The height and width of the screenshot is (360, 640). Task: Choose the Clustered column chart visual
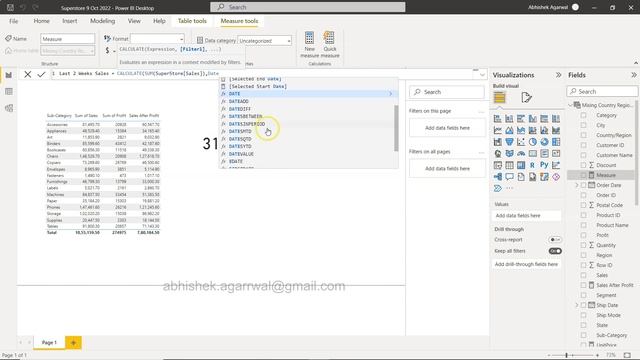pyautogui.click(x=533, y=119)
